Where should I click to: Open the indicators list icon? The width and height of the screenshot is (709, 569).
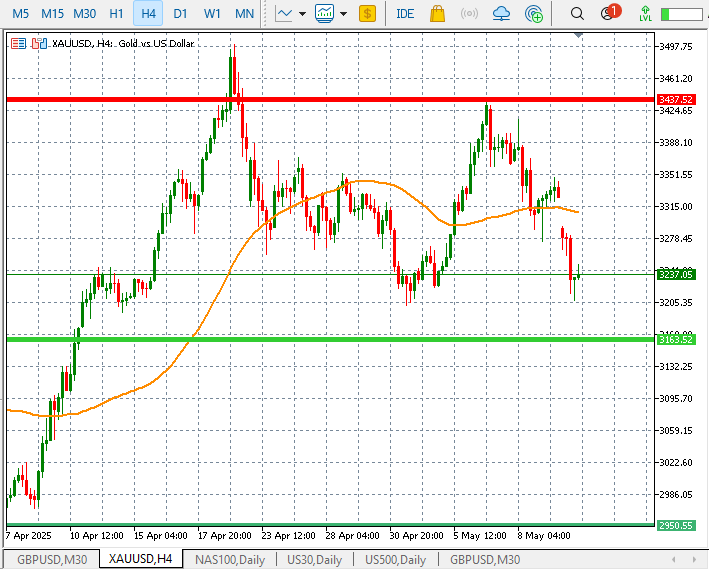pyautogui.click(x=324, y=14)
